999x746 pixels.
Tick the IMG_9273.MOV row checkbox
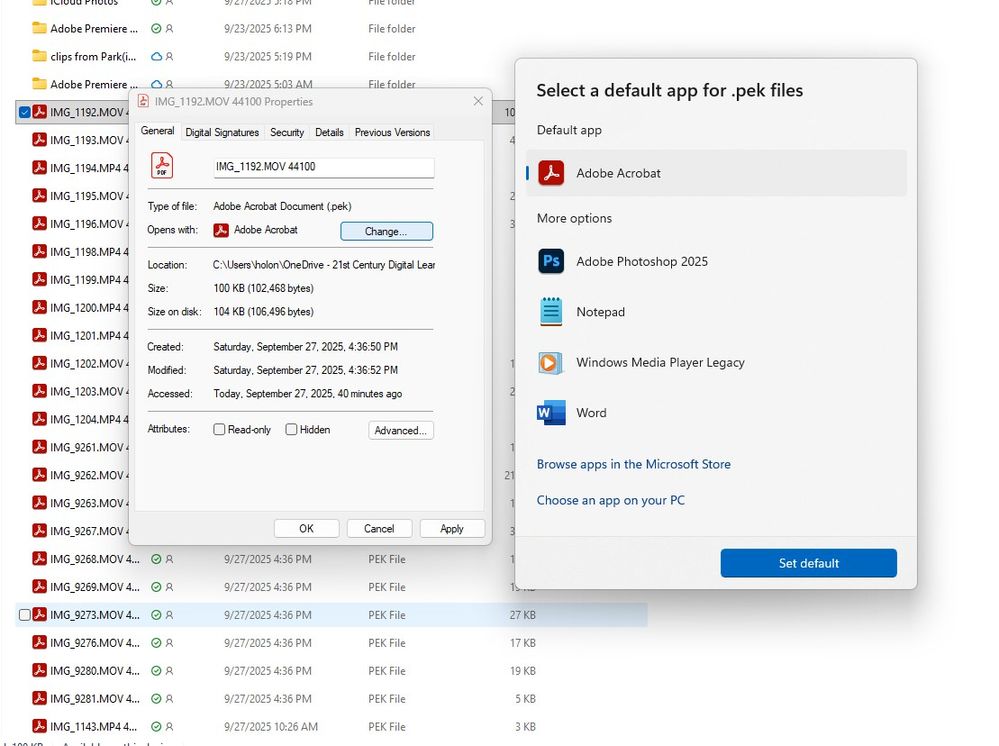click(25, 615)
